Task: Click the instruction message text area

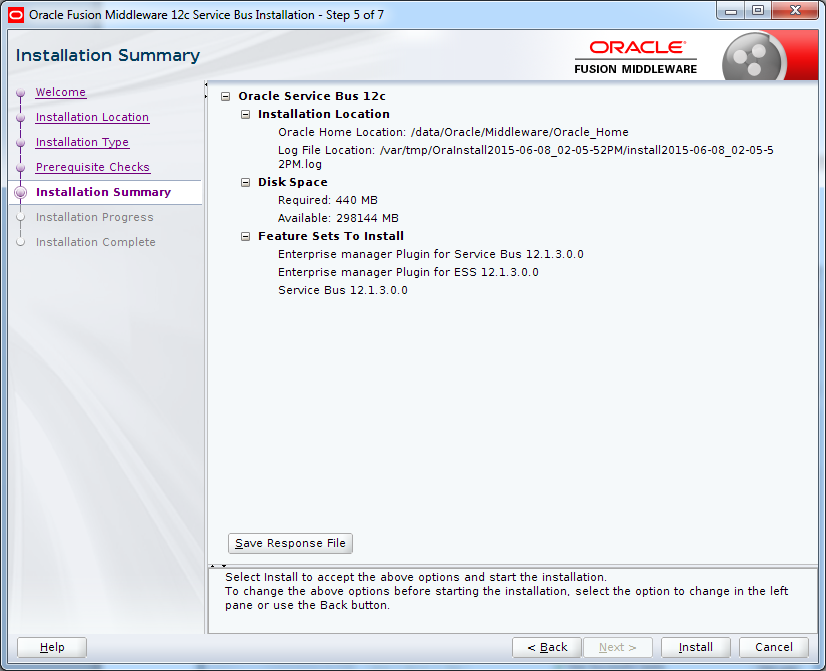Action: [513, 601]
